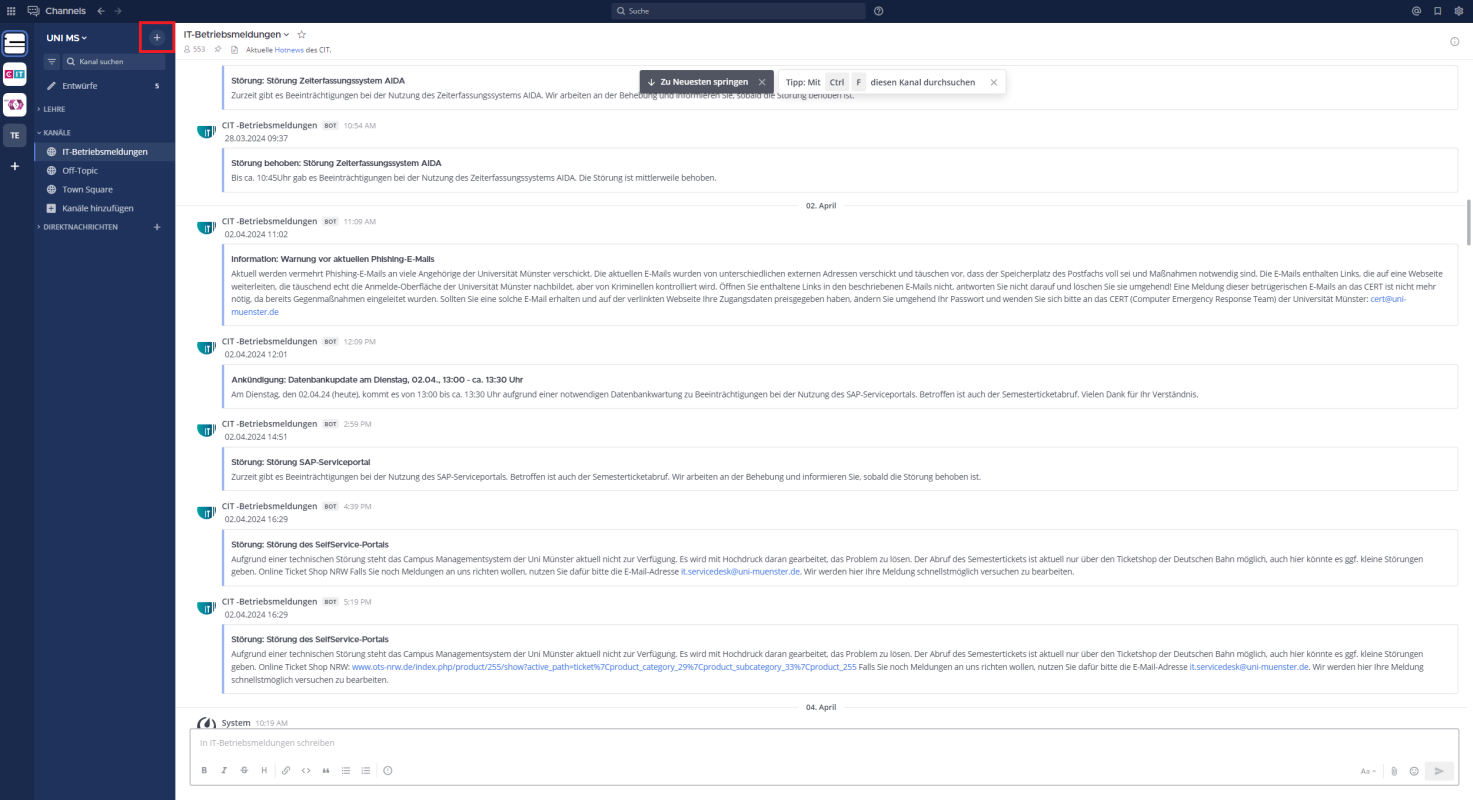The height and width of the screenshot is (800, 1473).
Task: Insert a link with the chain icon
Action: tap(286, 771)
